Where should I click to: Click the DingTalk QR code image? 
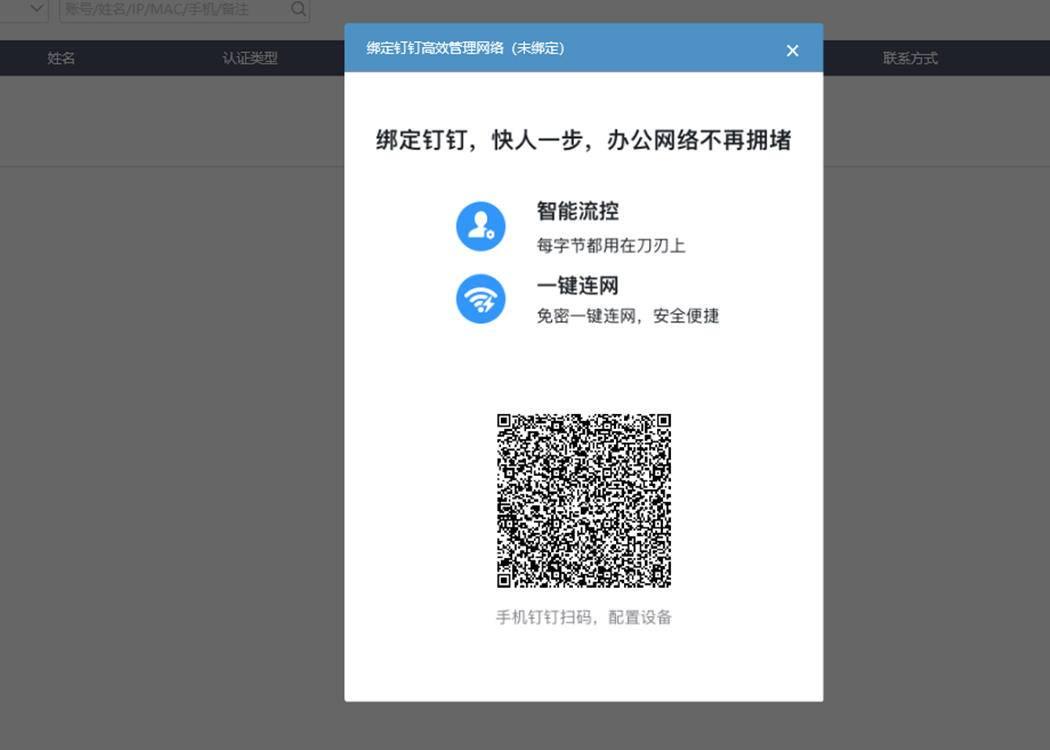pyautogui.click(x=583, y=500)
